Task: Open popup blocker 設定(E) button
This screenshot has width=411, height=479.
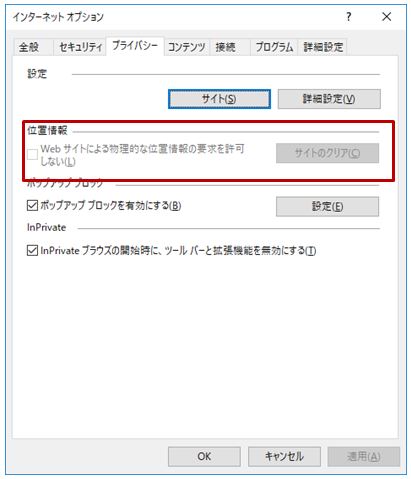Action: pos(327,207)
